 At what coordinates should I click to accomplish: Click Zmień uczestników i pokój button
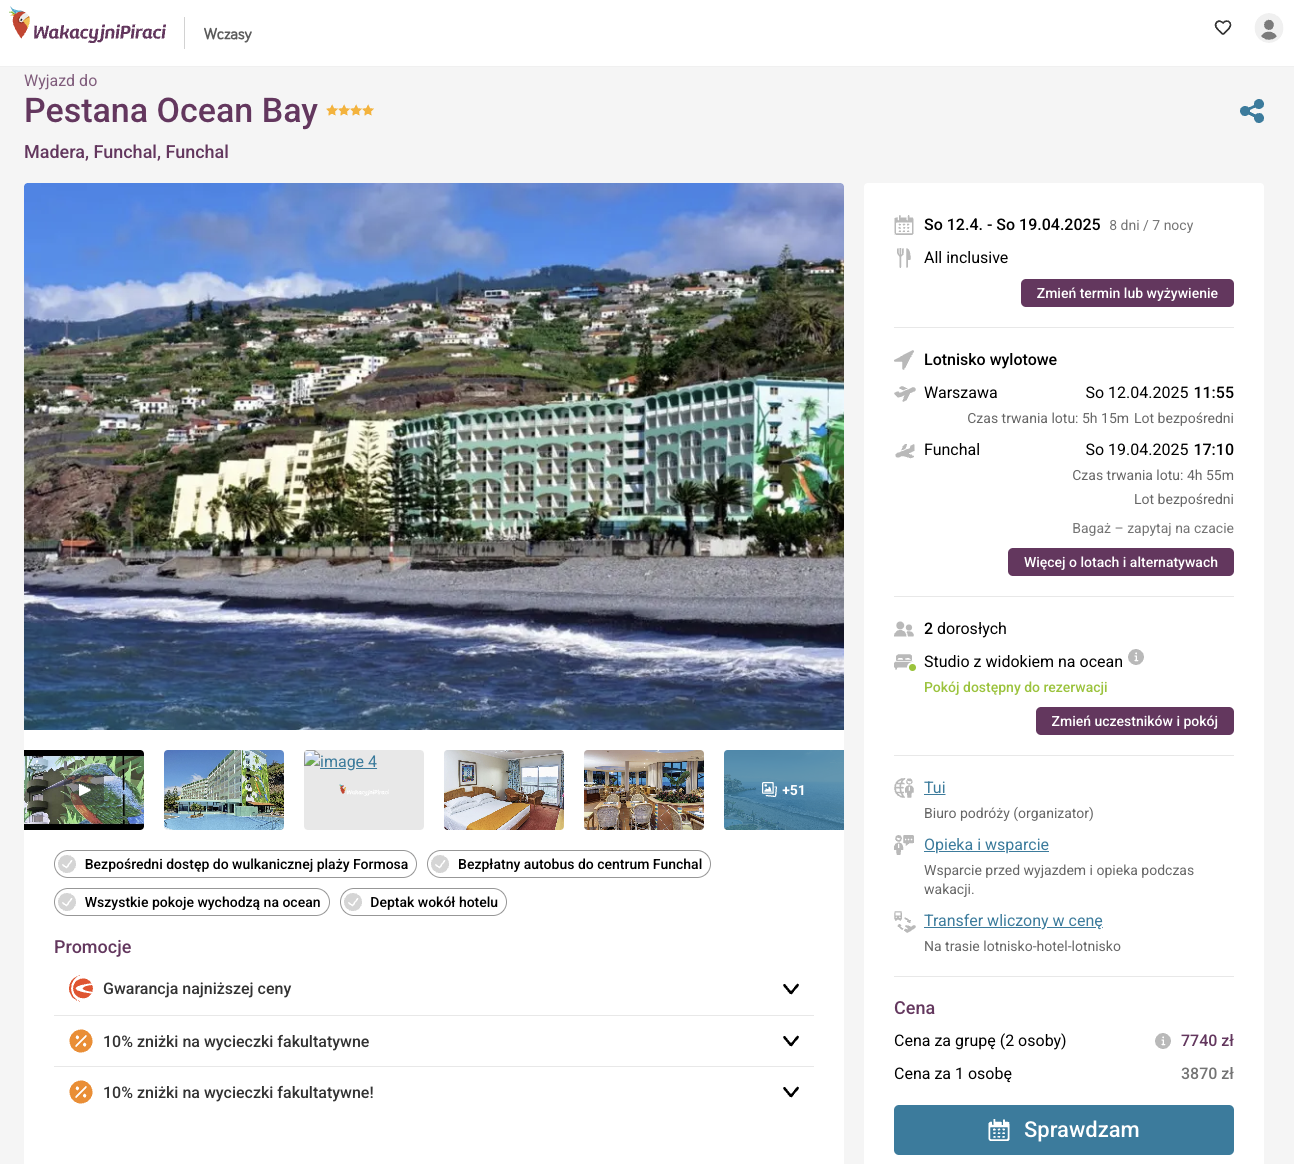[x=1135, y=721]
